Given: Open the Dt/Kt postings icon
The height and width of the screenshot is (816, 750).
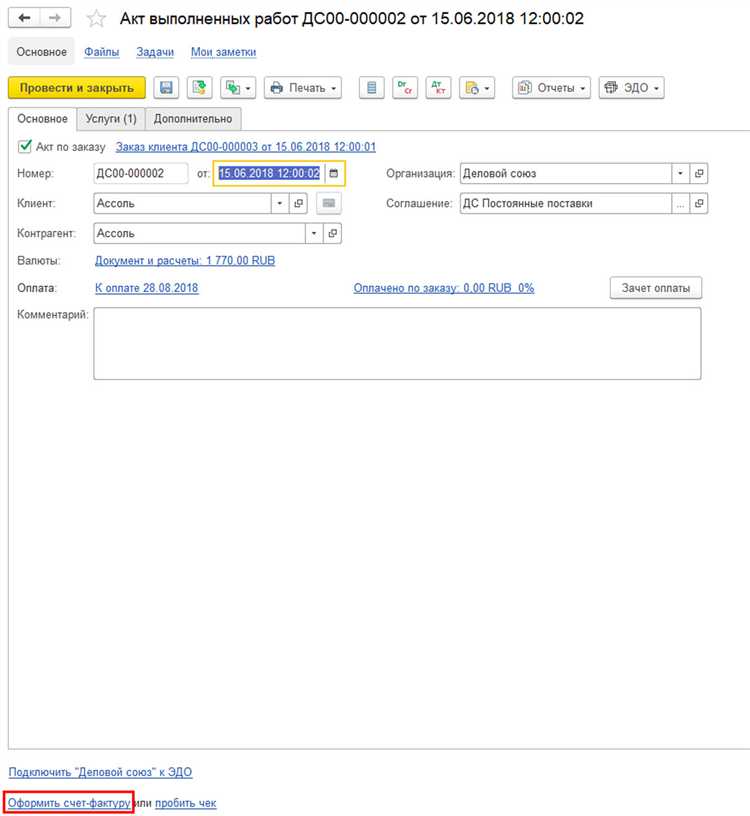Looking at the screenshot, I should [438, 87].
